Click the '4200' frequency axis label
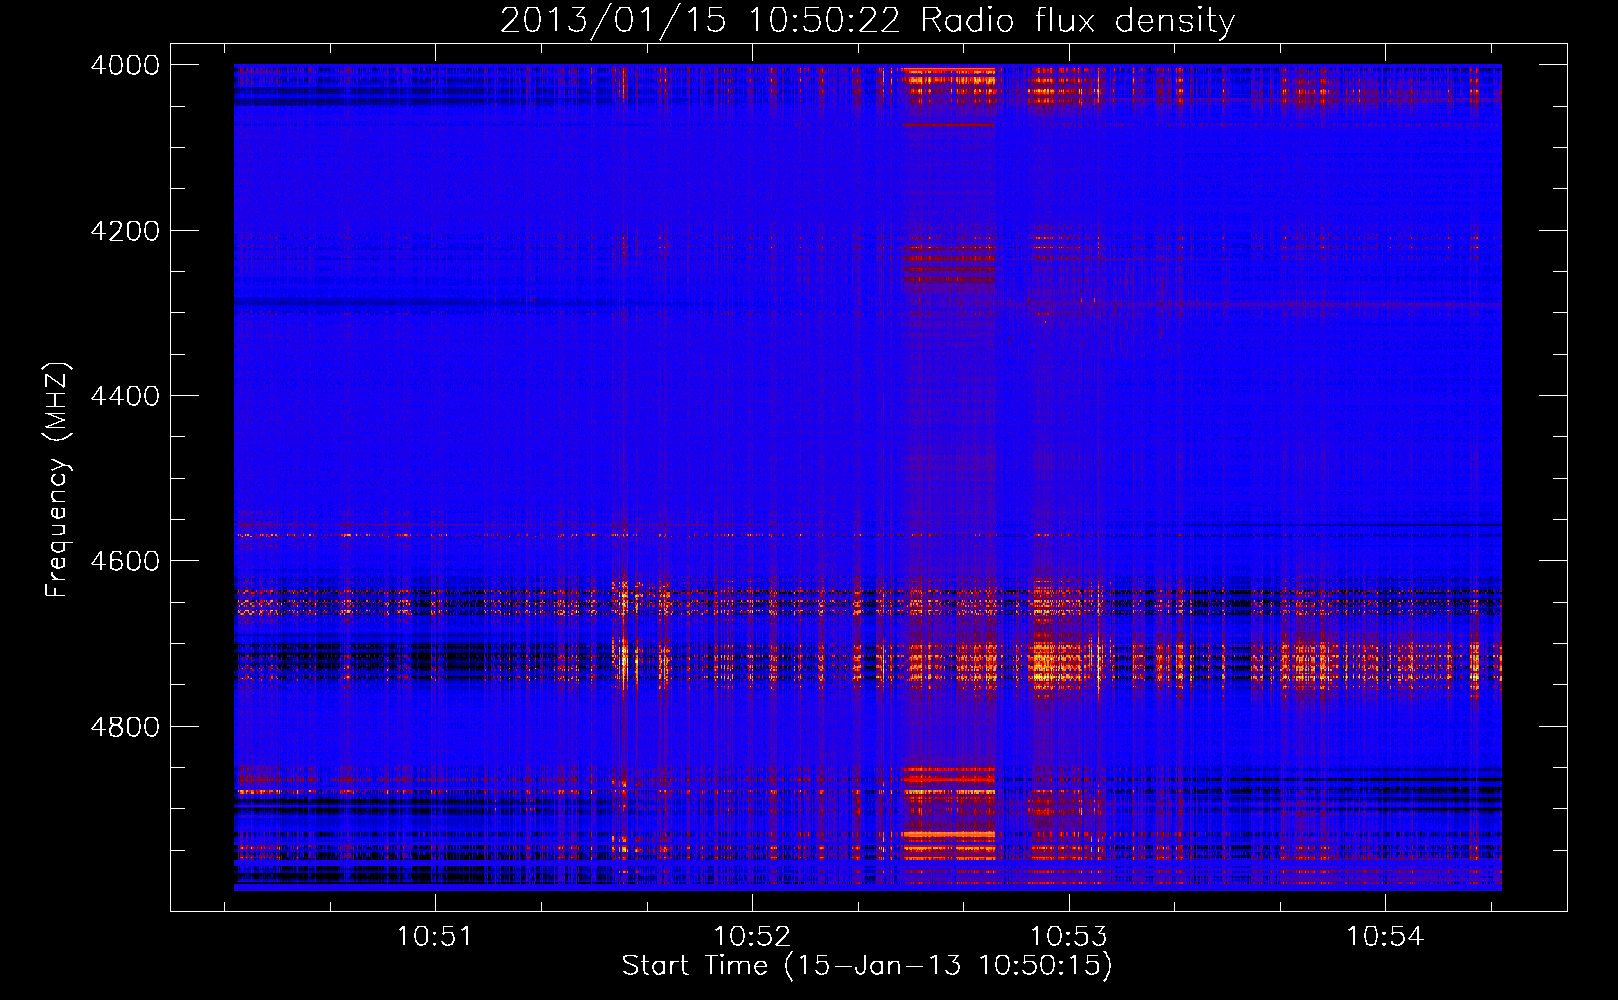This screenshot has height=1000, width=1618. click(x=125, y=231)
